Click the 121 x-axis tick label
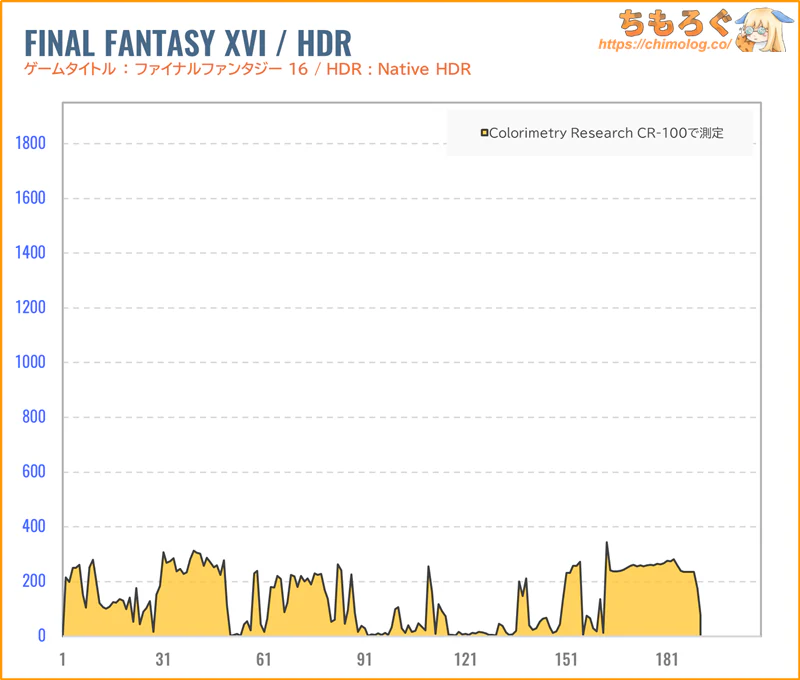 coord(466,659)
